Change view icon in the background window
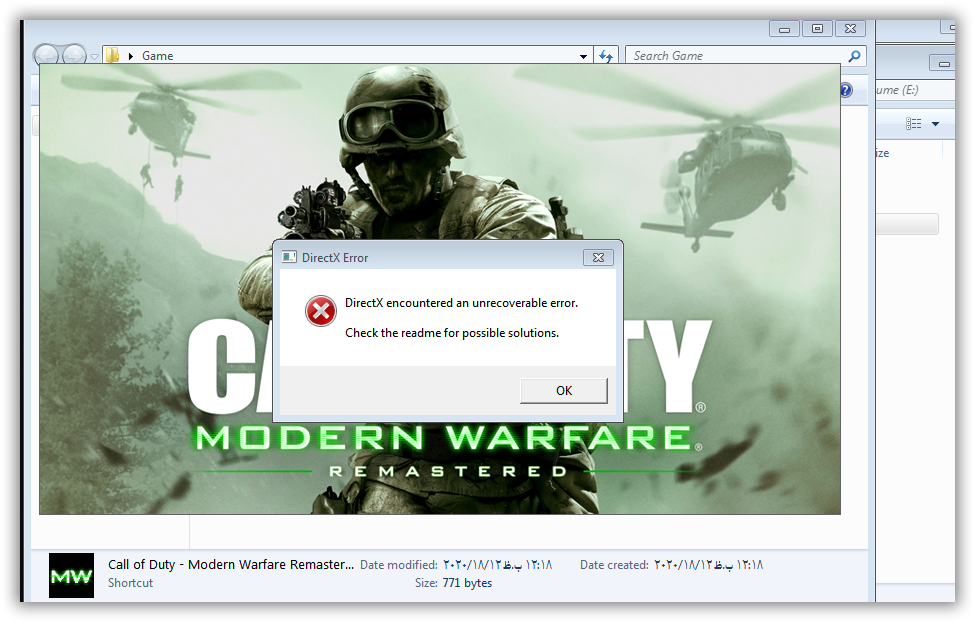 pos(913,124)
